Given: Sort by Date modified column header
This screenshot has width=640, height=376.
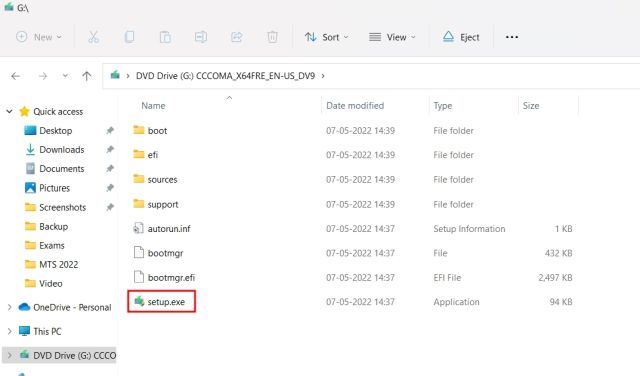Looking at the screenshot, I should pyautogui.click(x=355, y=106).
